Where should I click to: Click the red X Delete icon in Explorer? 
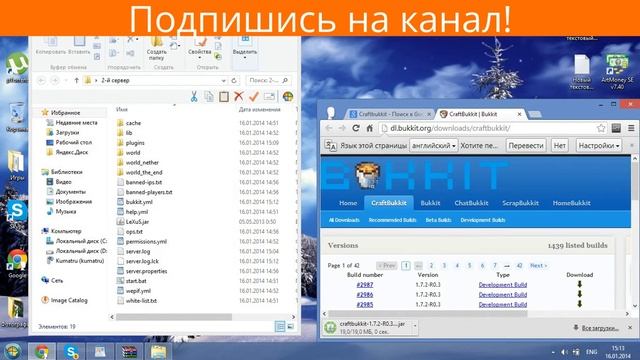point(239,96)
